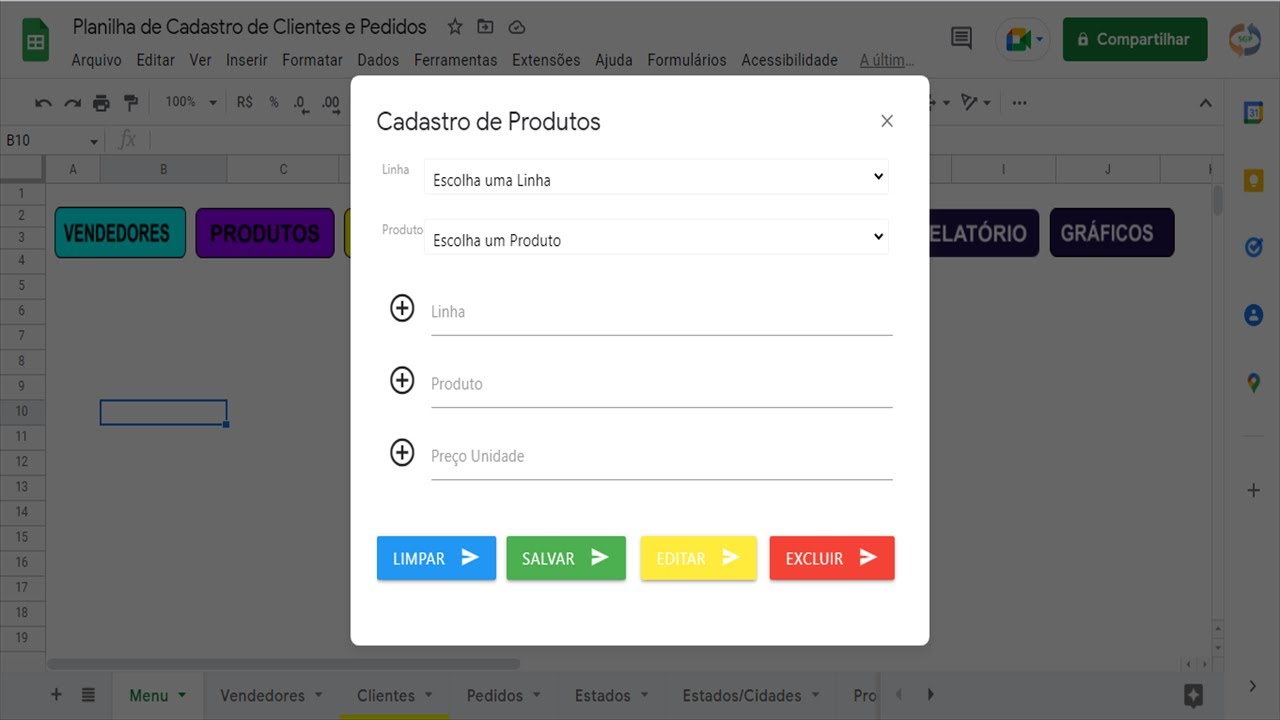1280x720 pixels.
Task: Close the Cadastro de Produtos dialog
Action: 887,121
